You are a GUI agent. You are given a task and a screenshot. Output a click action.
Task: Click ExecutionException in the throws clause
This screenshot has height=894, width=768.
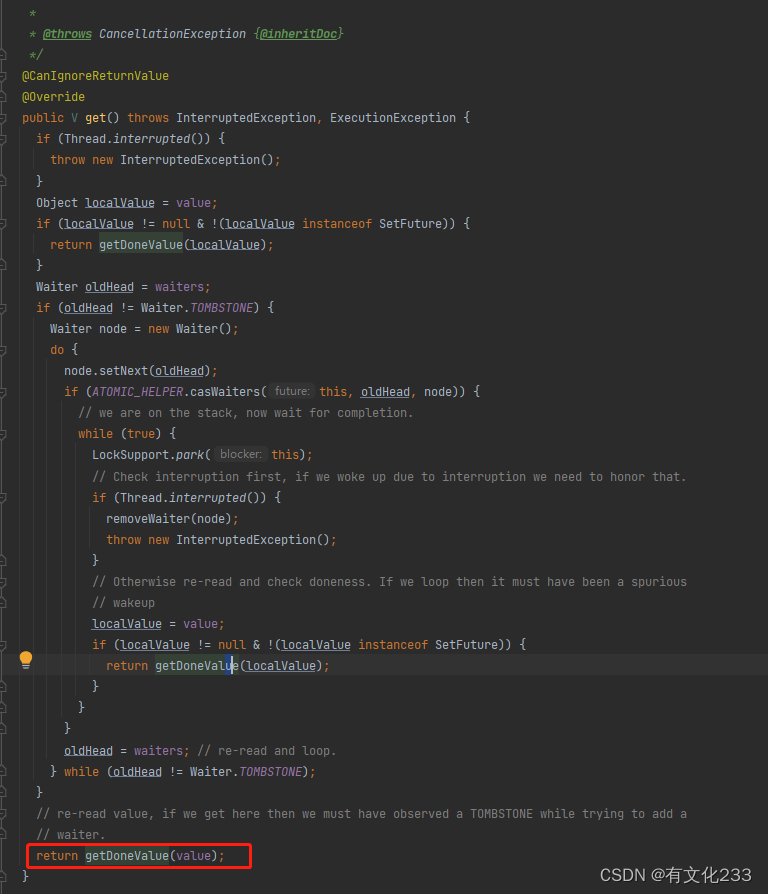[x=393, y=118]
